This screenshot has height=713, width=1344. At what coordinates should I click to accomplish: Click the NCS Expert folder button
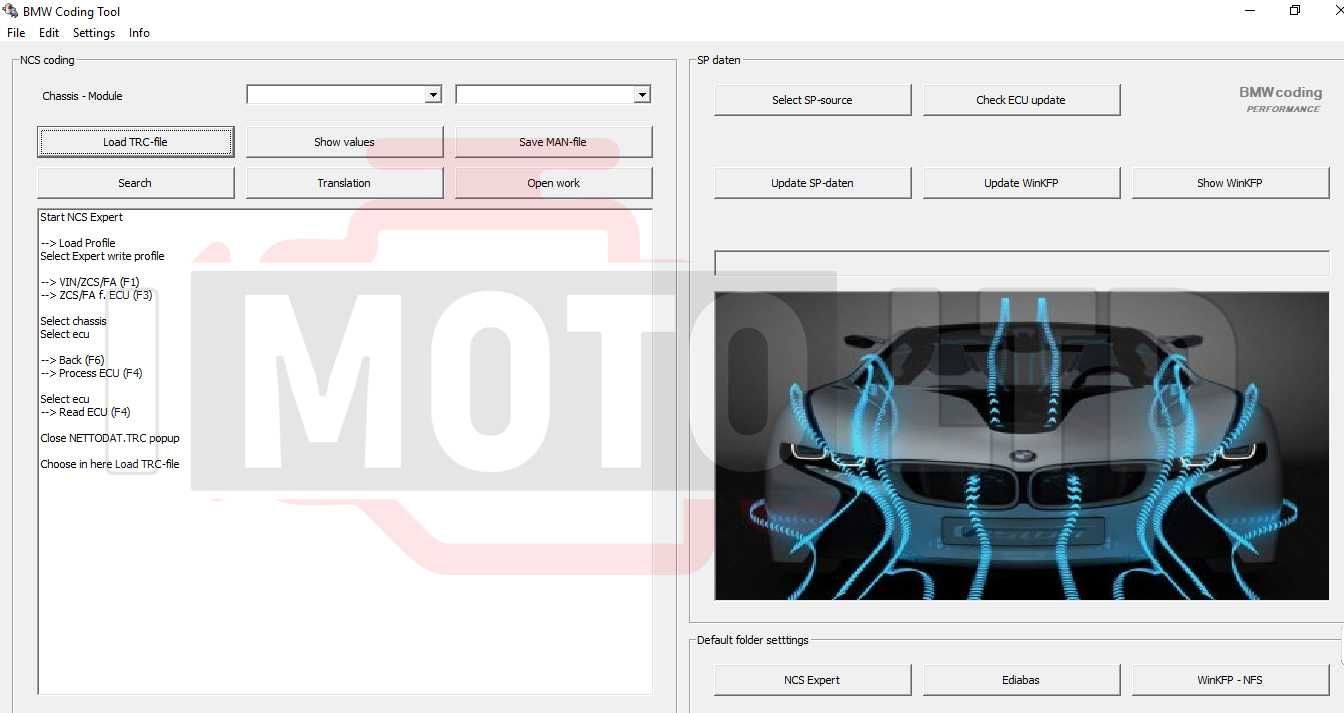(x=812, y=680)
